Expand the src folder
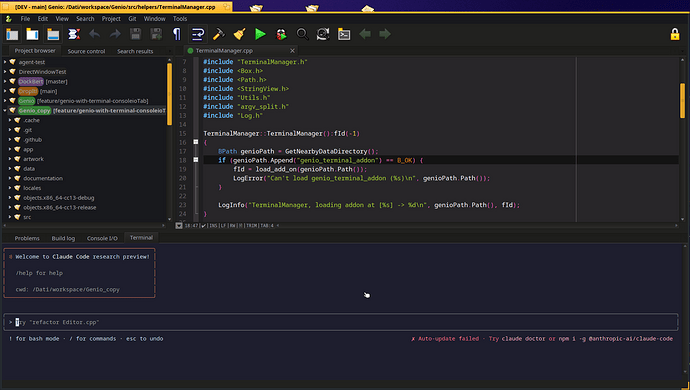The width and height of the screenshot is (690, 390). pos(10,217)
